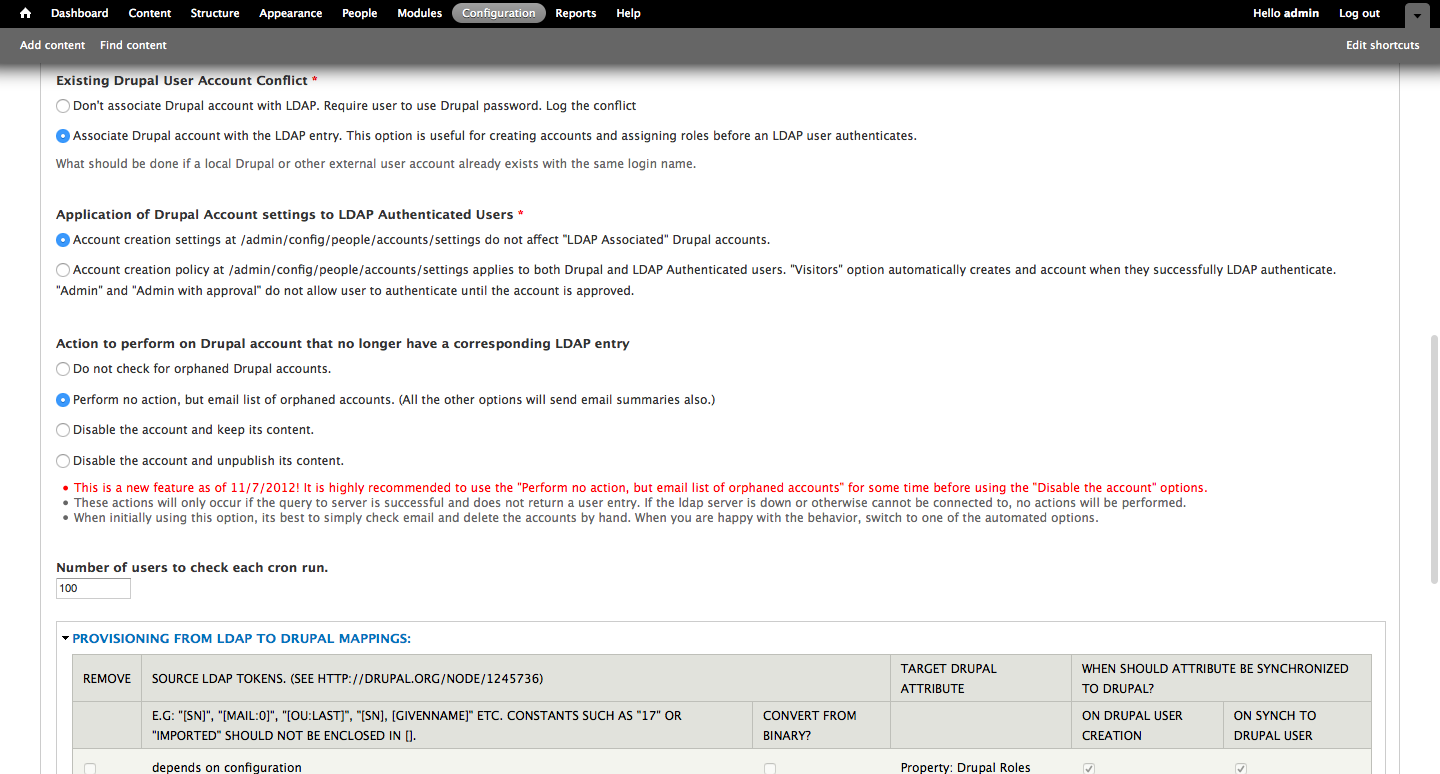Viewport: 1440px width, 774px height.
Task: Focus the number of users per cron run field
Action: tap(93, 588)
